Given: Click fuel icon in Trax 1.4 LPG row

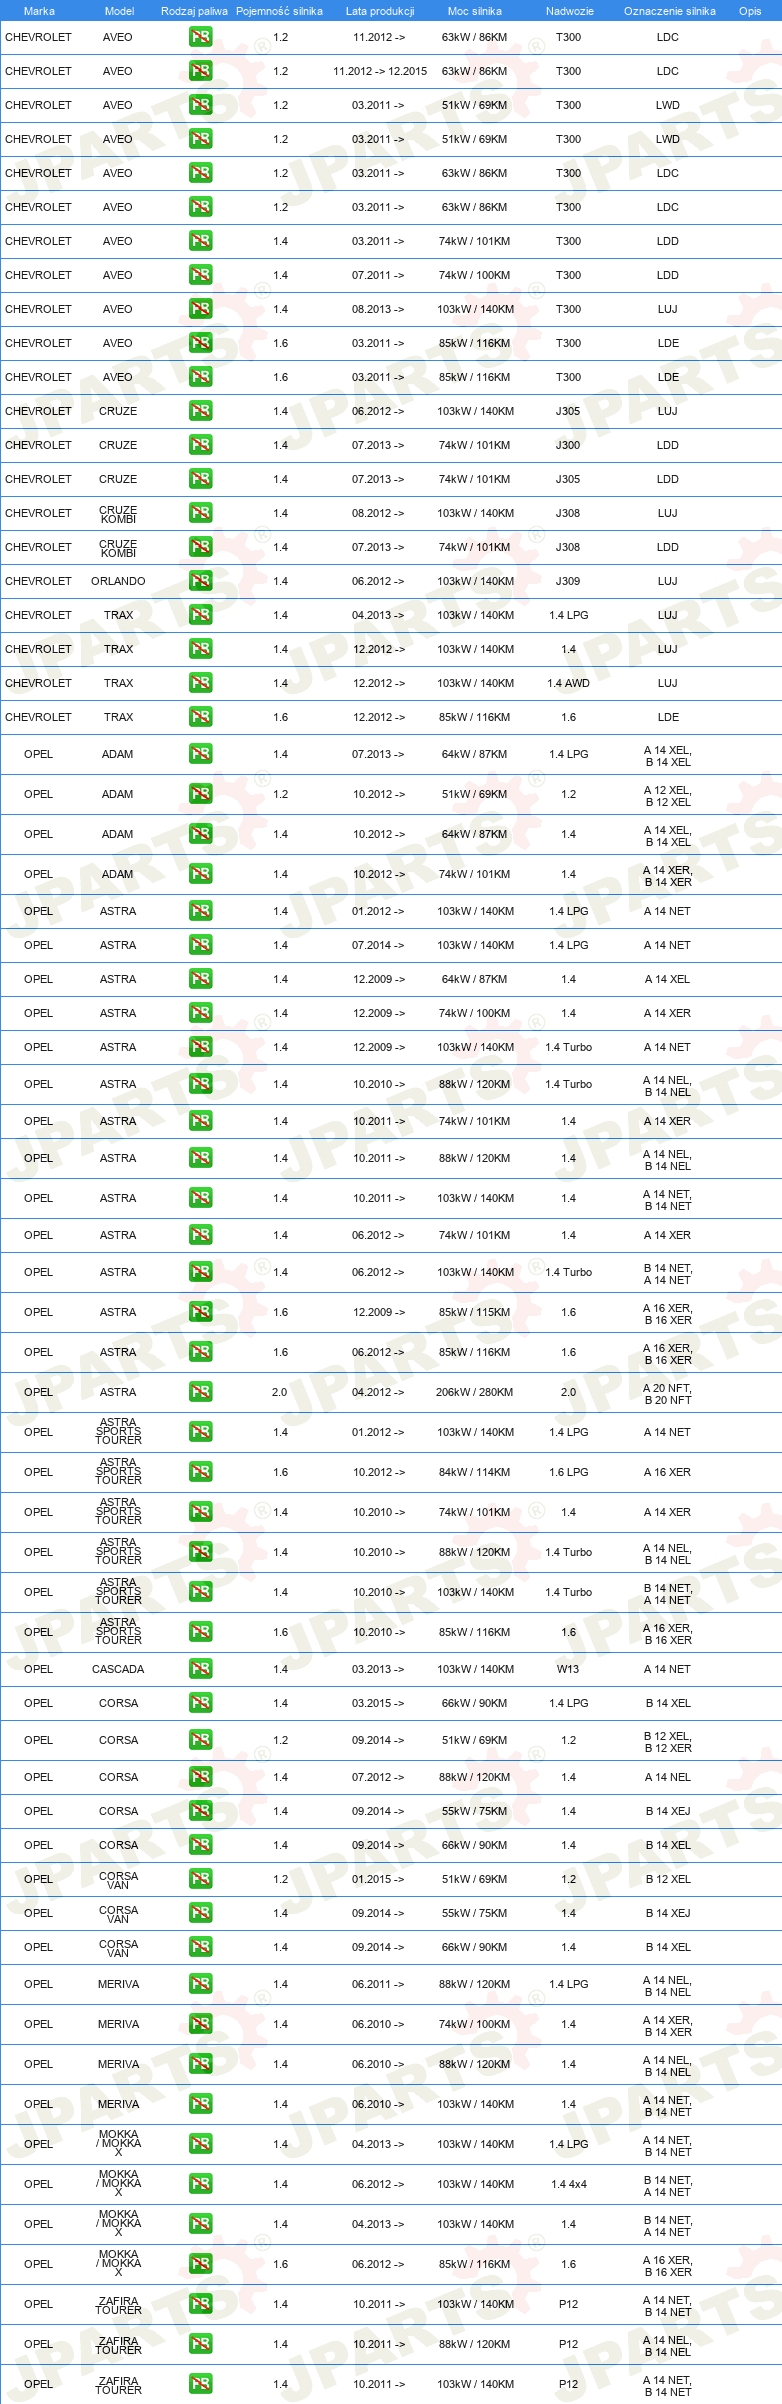Looking at the screenshot, I should pos(200,615).
